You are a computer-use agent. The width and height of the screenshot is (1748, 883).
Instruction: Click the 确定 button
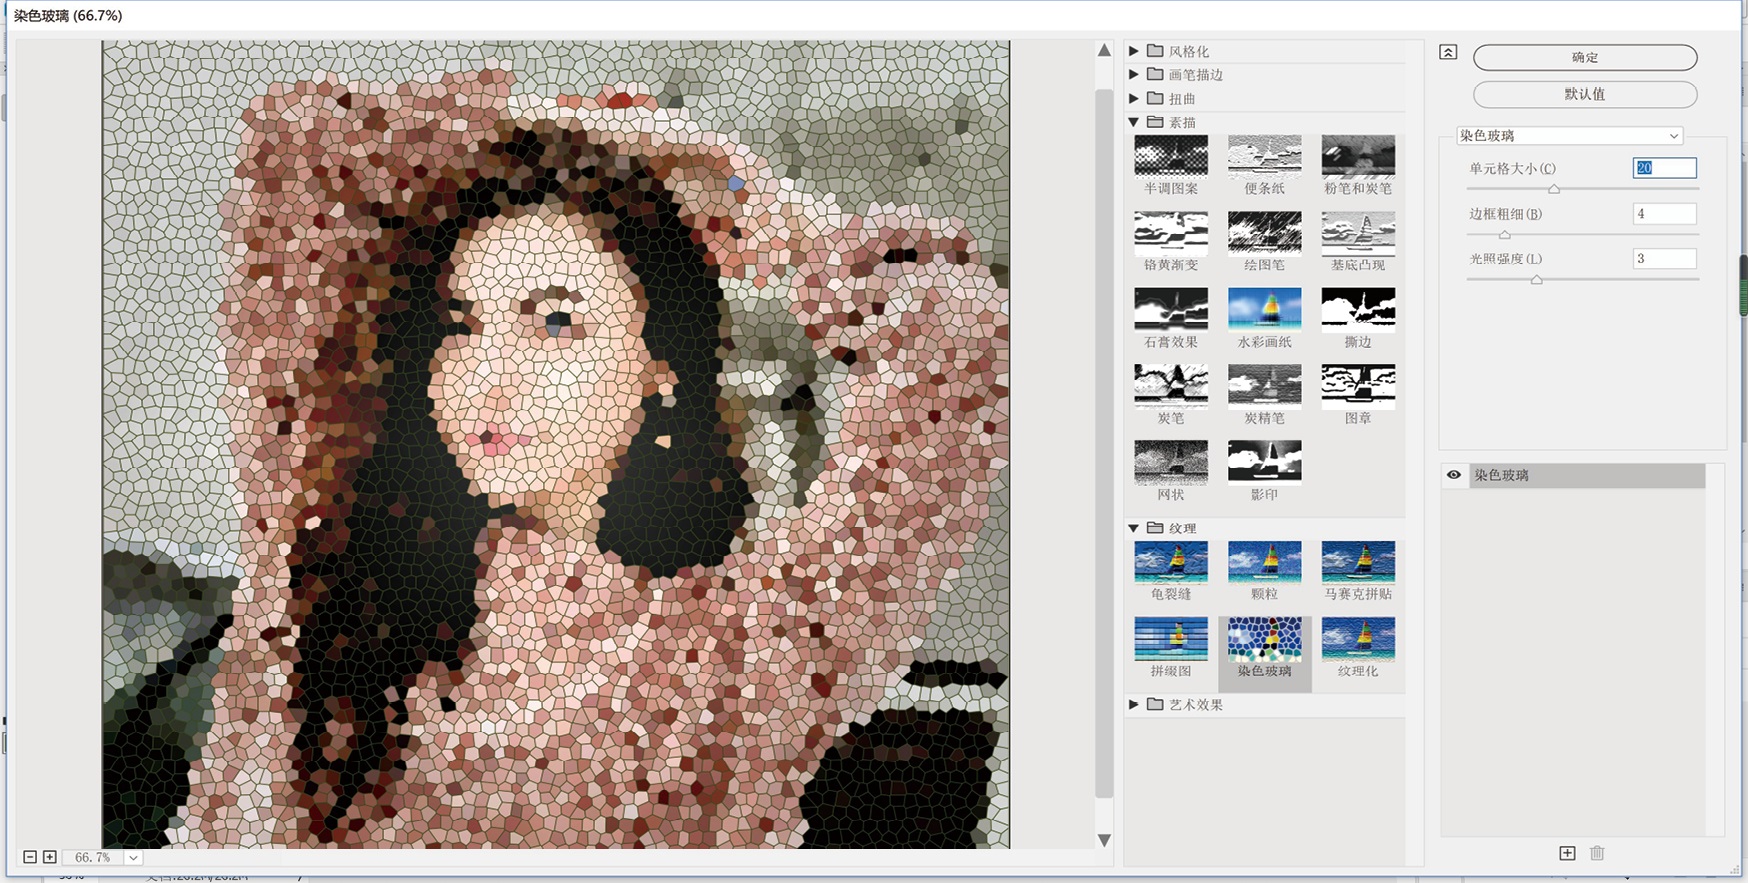pos(1585,57)
